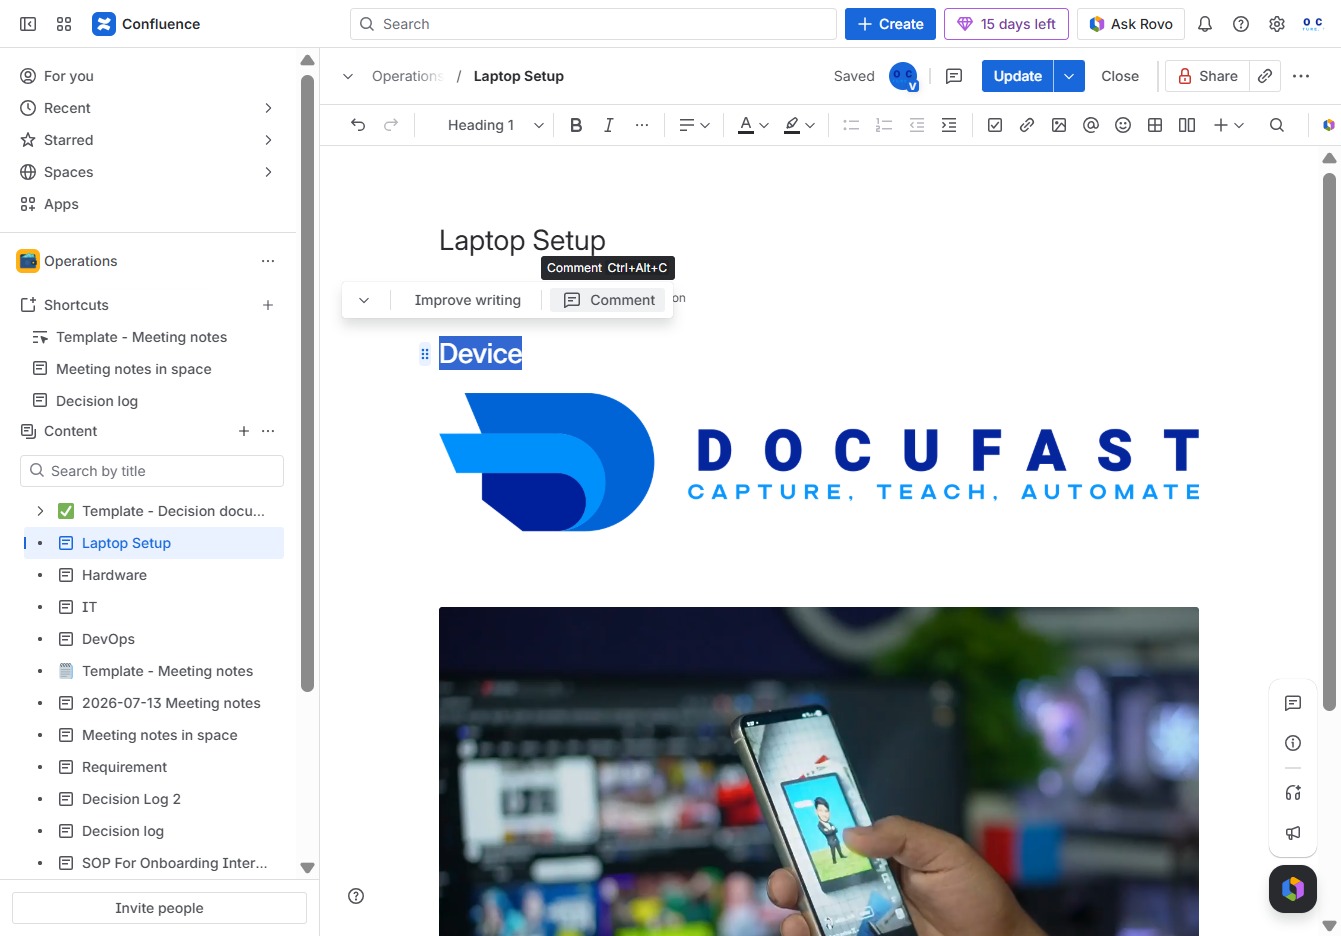Click the 15 days left trial button
This screenshot has height=936, width=1341.
1006,24
